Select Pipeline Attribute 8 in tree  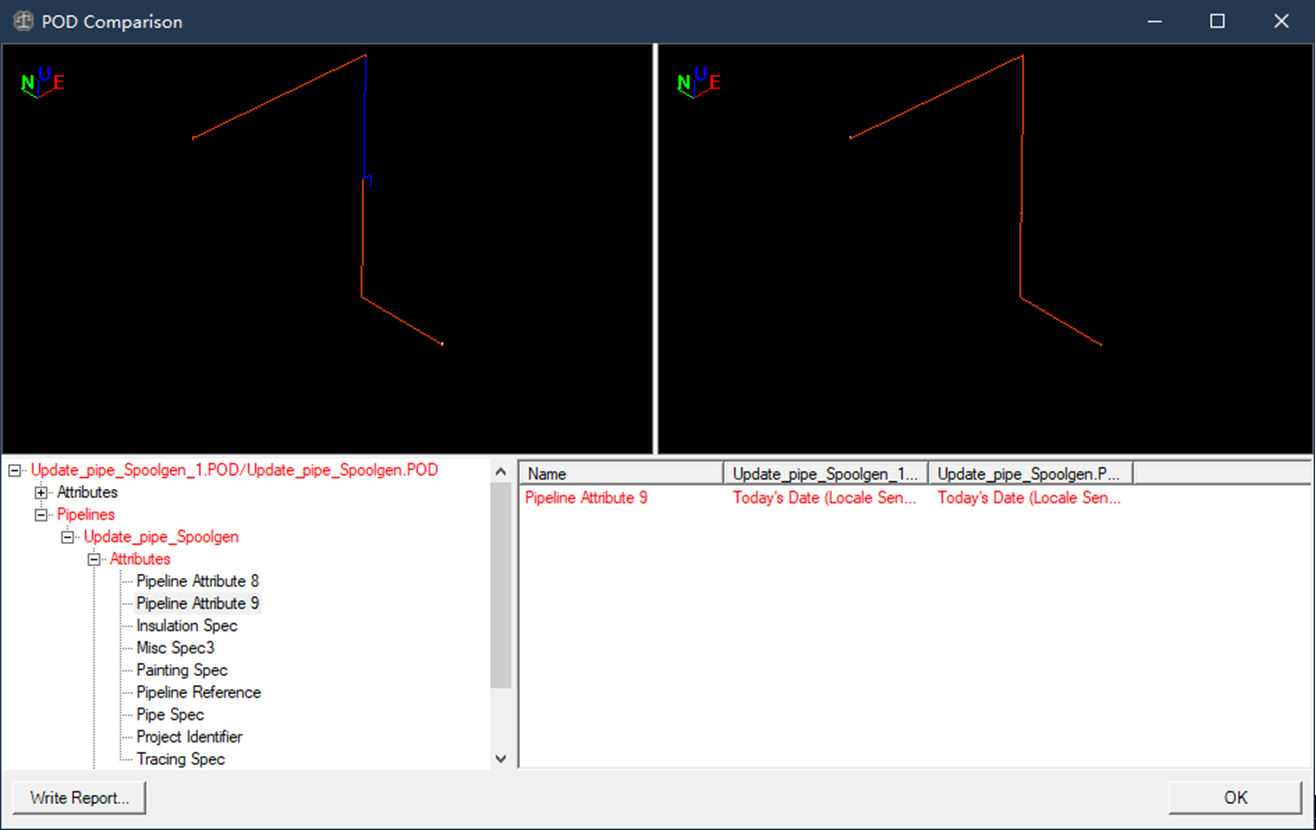coord(197,581)
